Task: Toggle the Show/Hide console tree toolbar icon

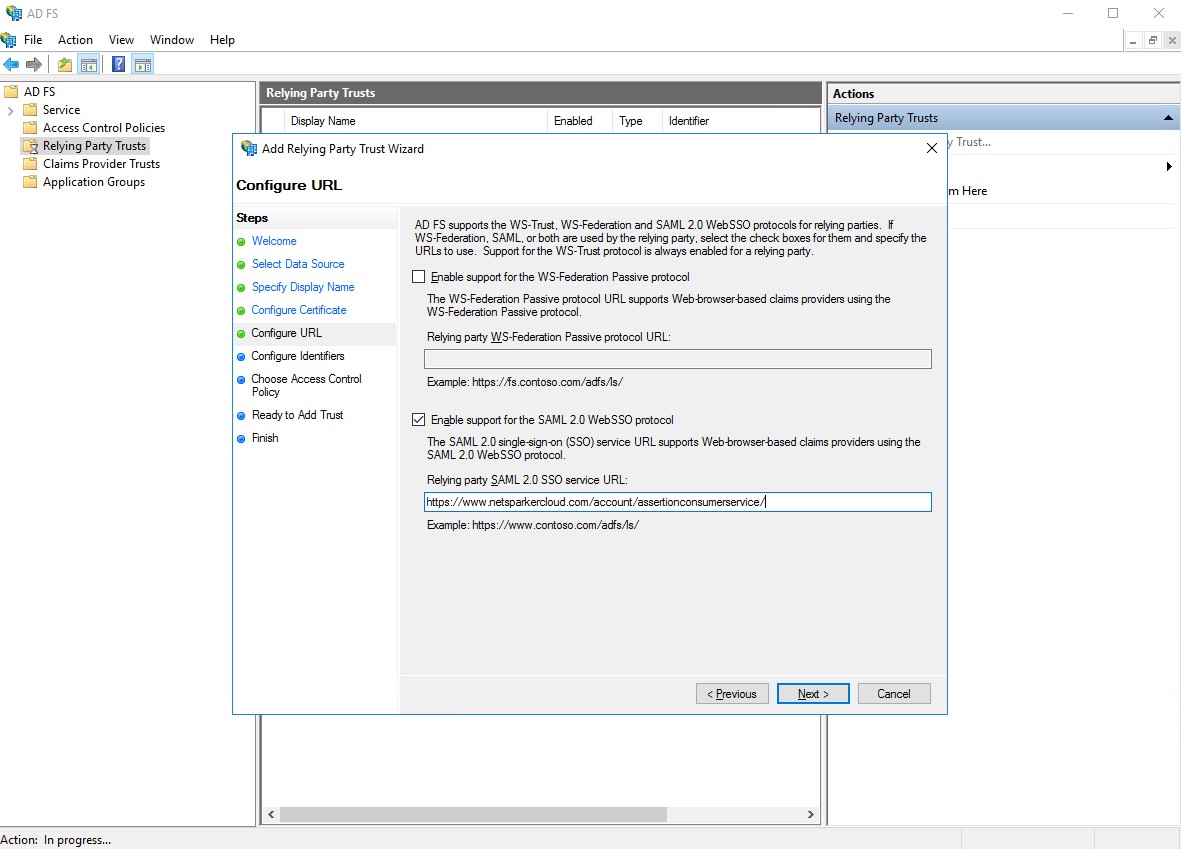Action: click(88, 63)
